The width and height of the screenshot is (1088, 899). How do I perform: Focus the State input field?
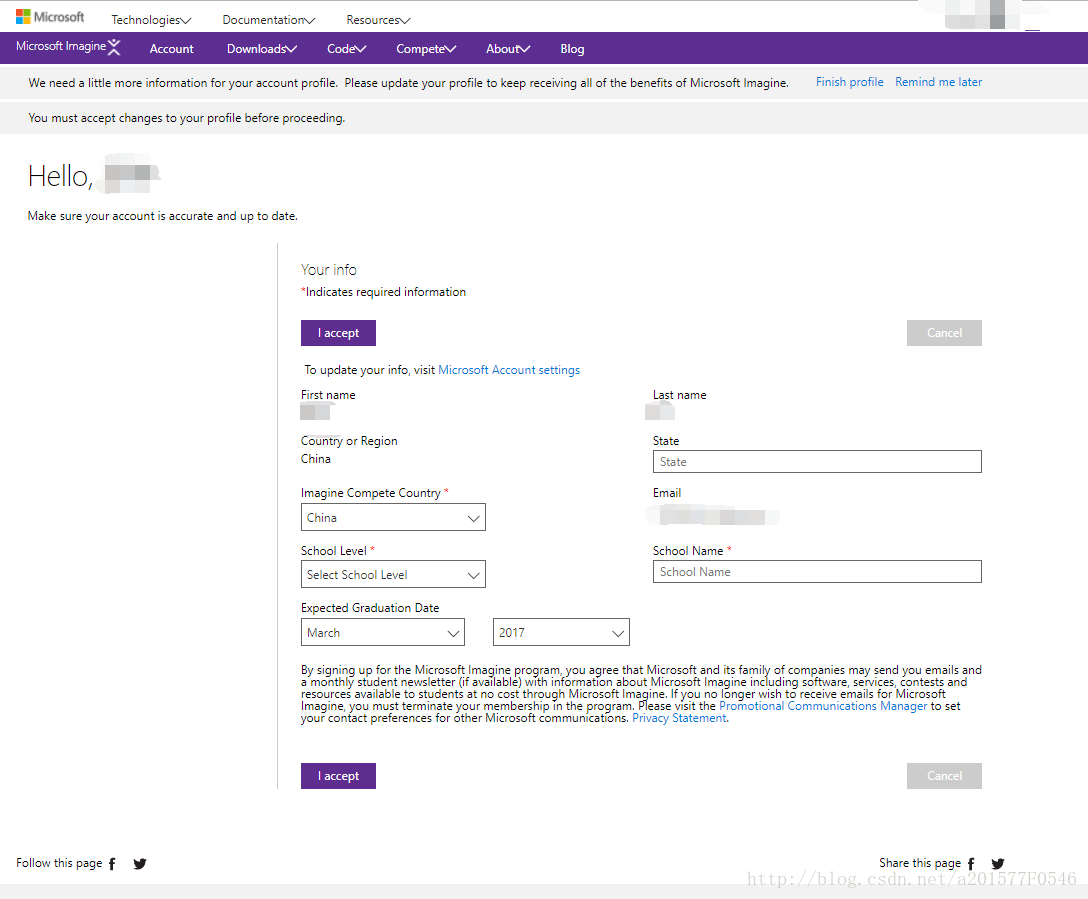(x=817, y=462)
